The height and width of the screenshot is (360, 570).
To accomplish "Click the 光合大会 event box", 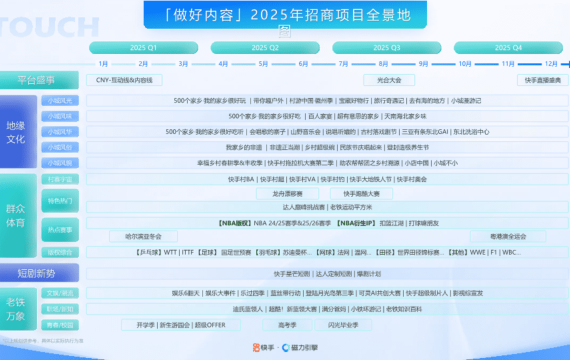I will pyautogui.click(x=389, y=80).
